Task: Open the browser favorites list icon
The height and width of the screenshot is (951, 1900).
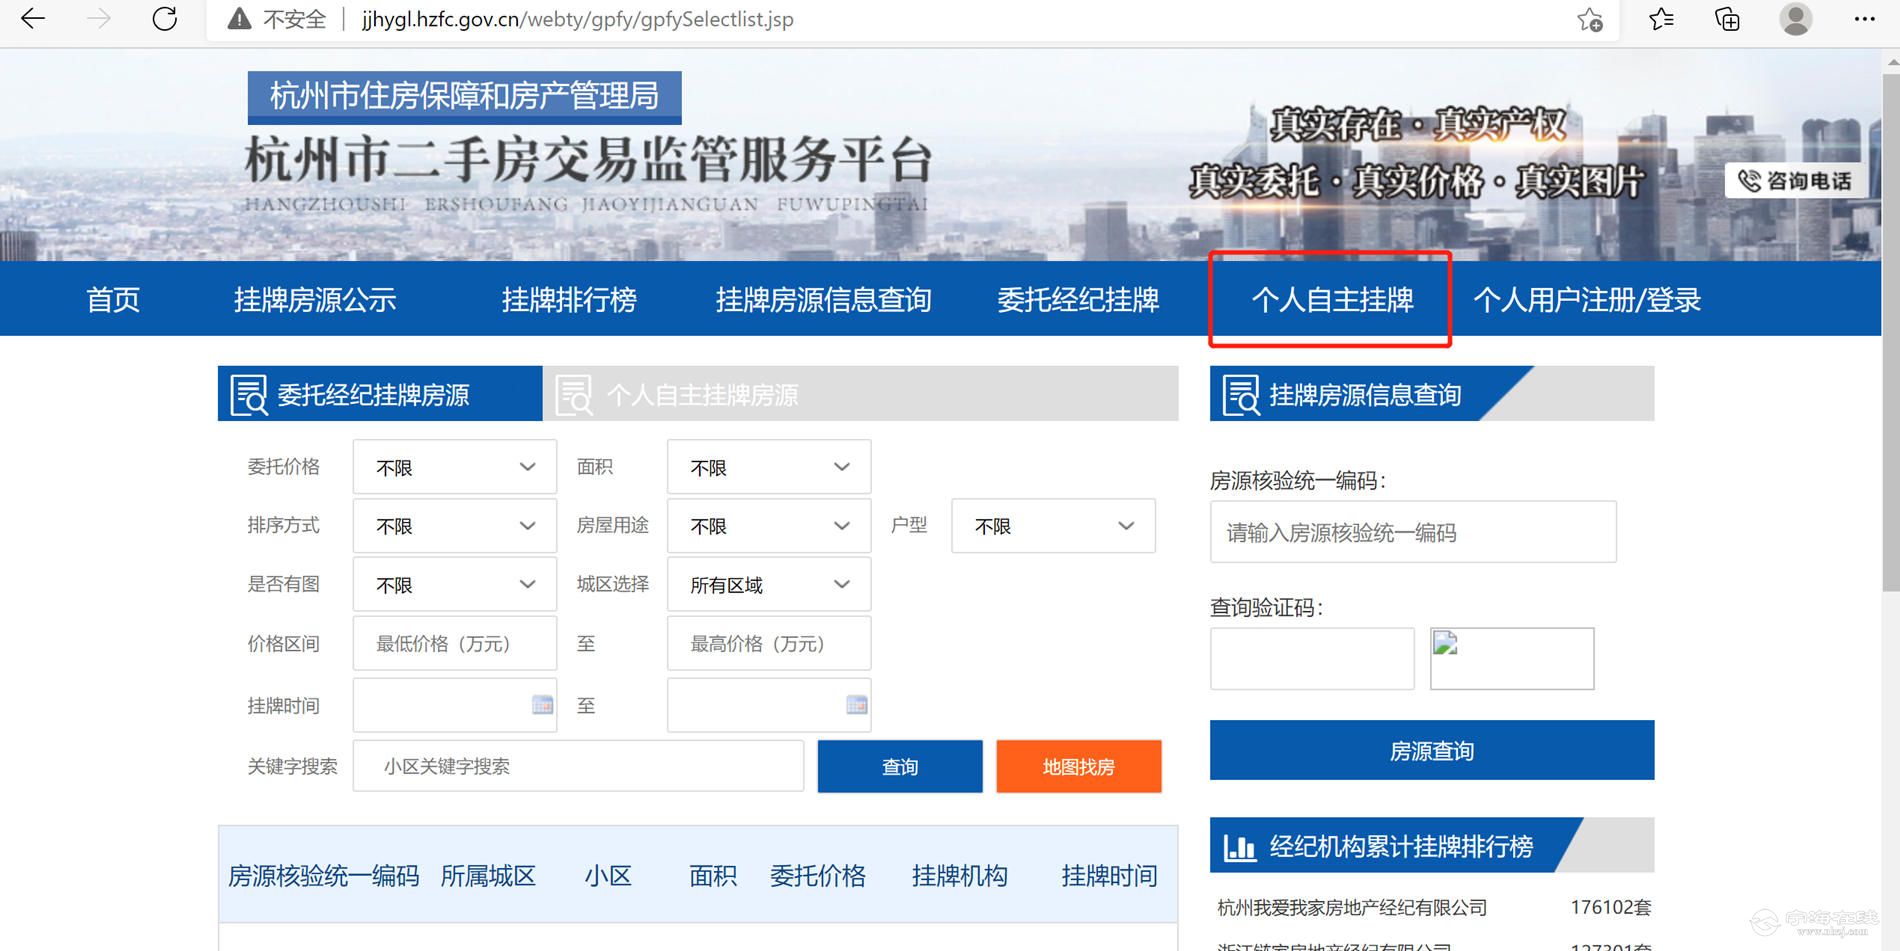Action: (1661, 19)
